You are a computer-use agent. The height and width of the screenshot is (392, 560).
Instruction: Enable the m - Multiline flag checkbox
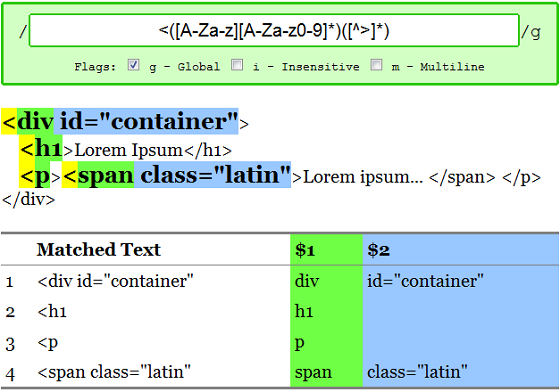[x=376, y=65]
